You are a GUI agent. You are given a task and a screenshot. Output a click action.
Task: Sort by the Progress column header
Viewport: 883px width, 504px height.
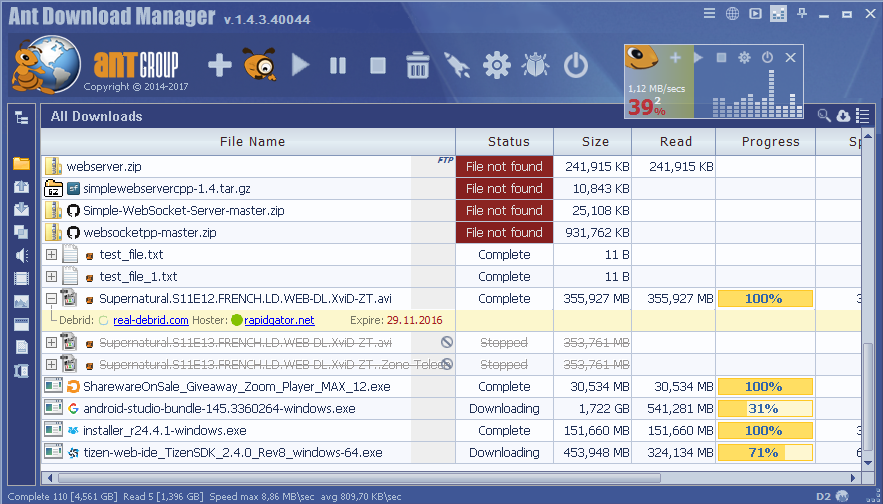point(766,142)
